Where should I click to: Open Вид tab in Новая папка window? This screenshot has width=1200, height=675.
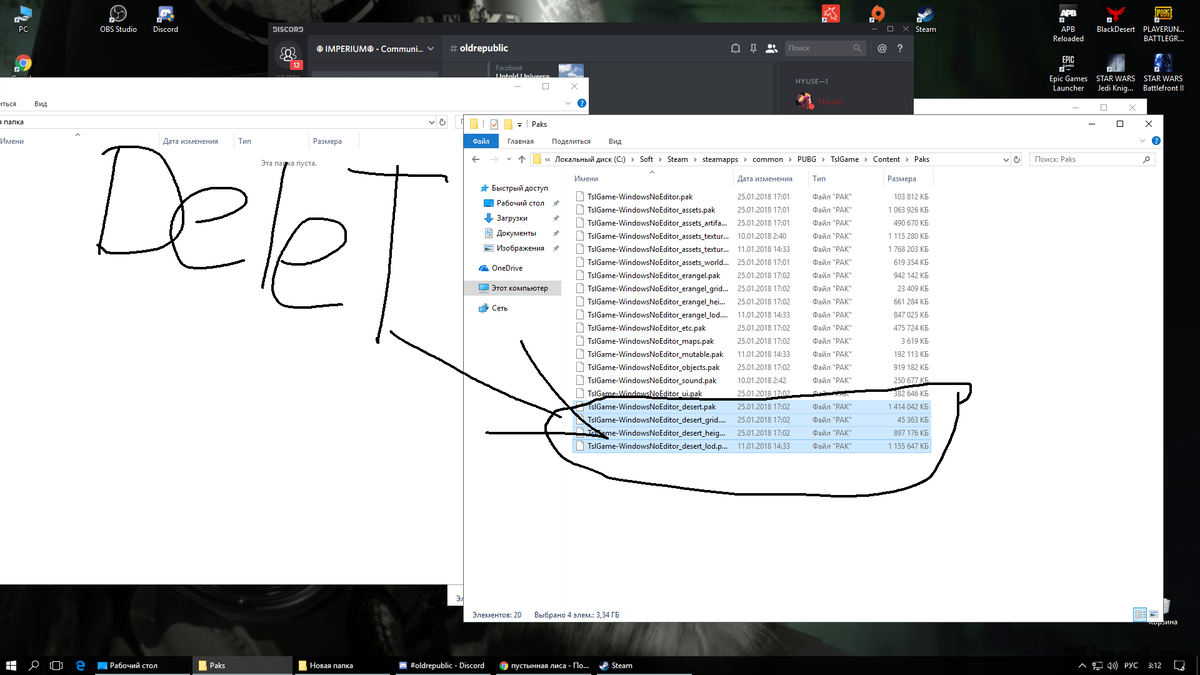tap(41, 103)
